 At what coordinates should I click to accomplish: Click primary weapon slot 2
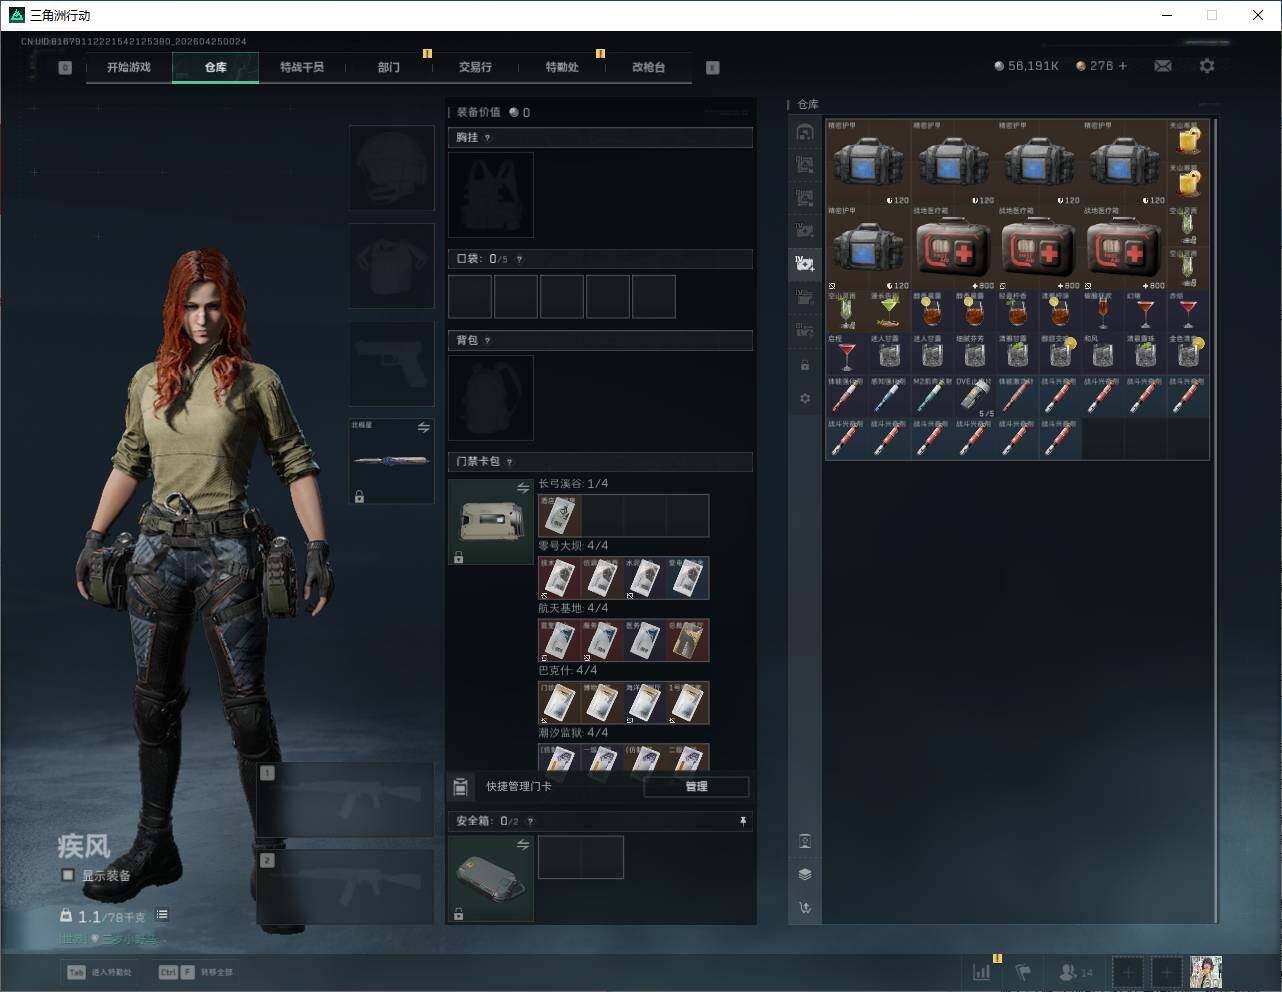pos(346,887)
